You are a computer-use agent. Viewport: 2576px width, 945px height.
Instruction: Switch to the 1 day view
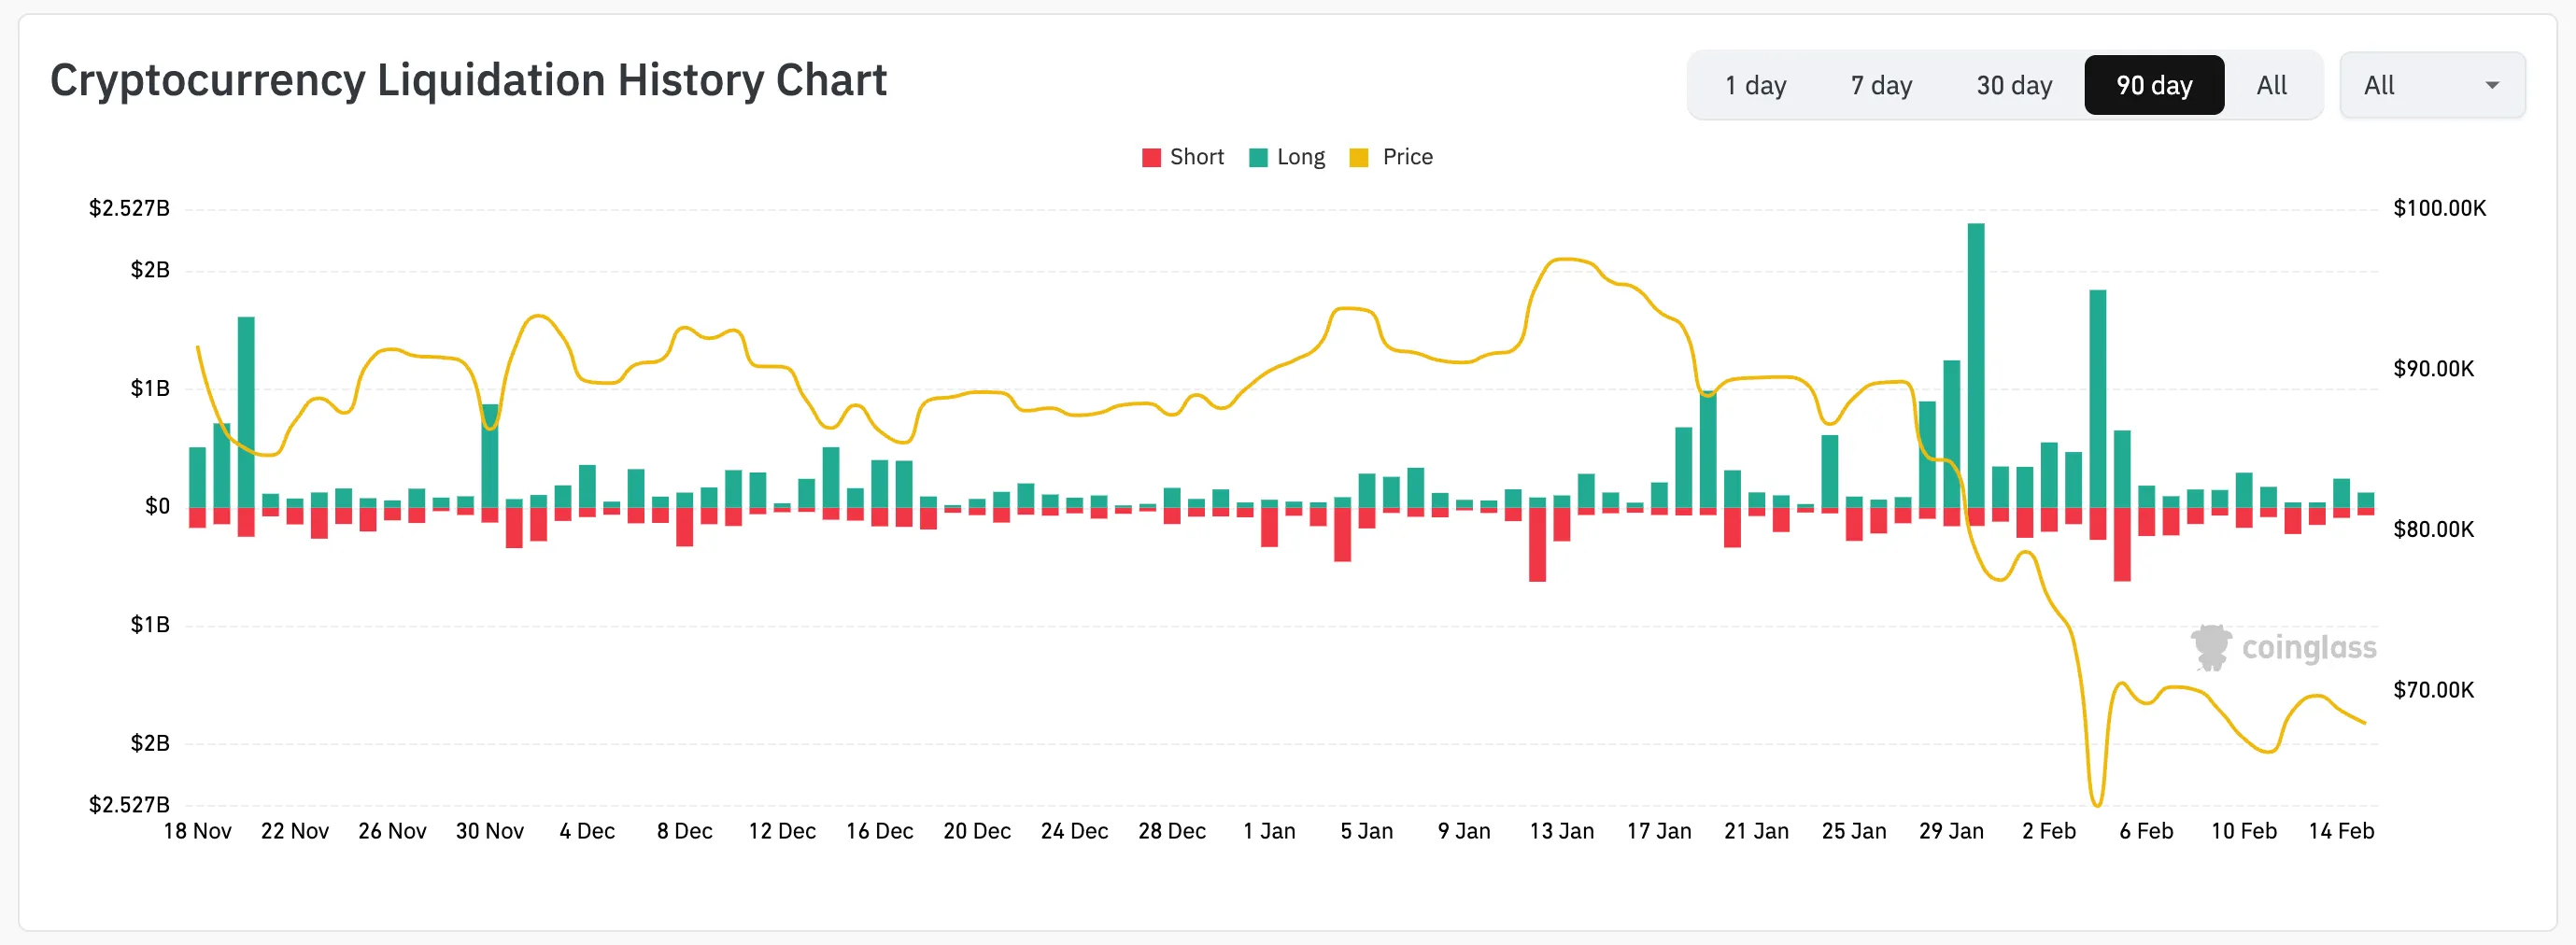[1755, 85]
